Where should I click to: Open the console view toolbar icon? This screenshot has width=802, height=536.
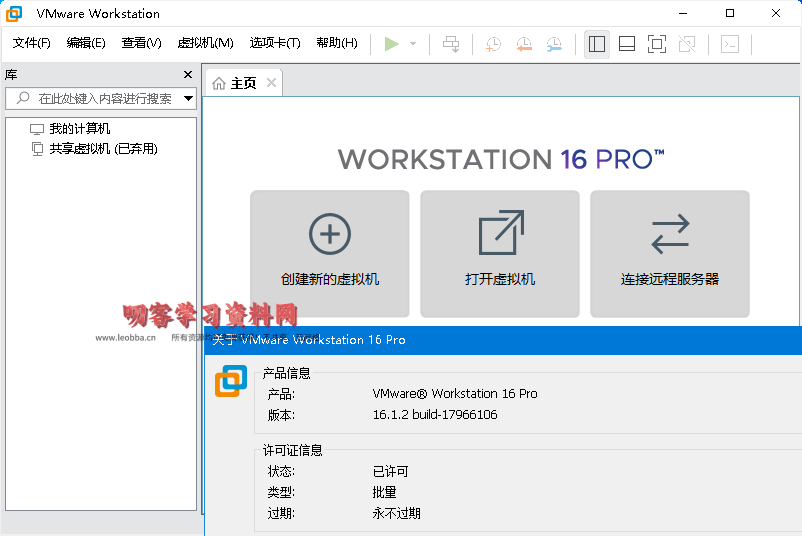730,44
